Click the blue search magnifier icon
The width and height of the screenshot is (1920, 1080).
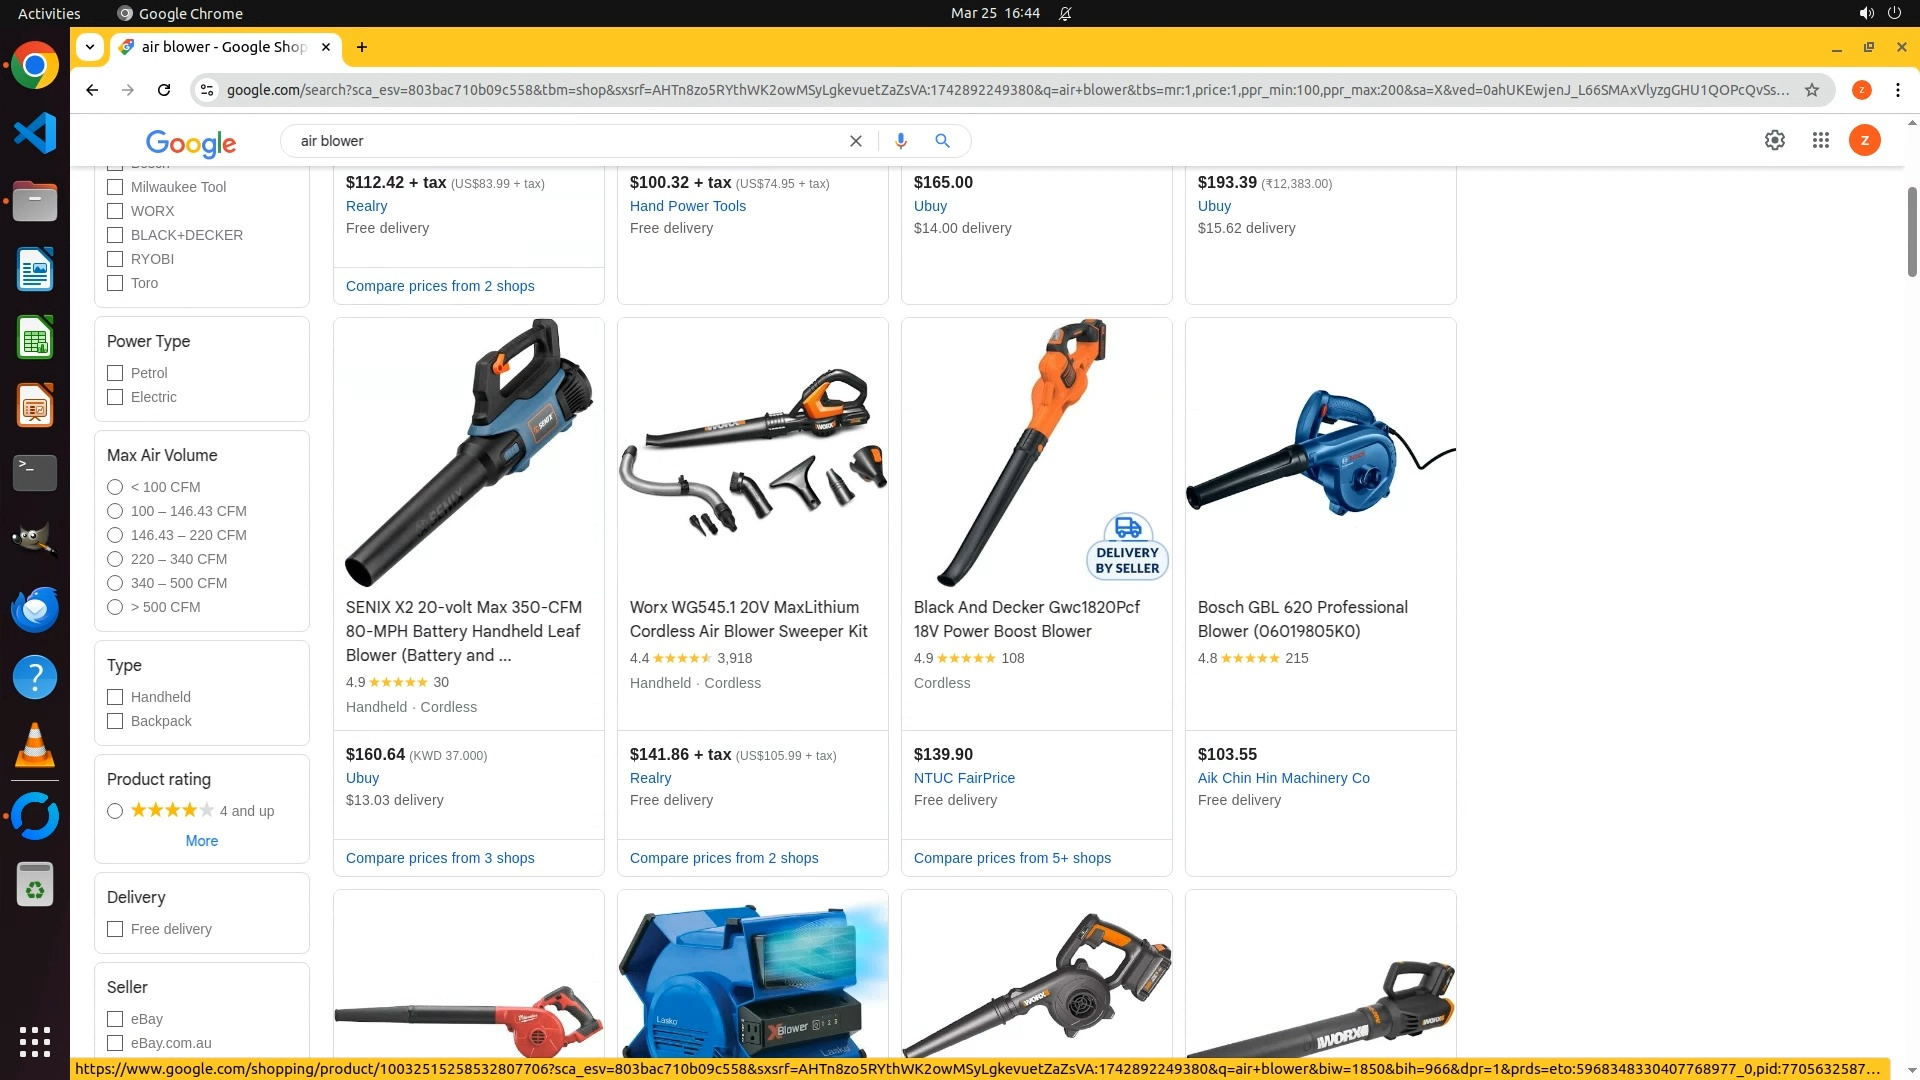click(942, 141)
